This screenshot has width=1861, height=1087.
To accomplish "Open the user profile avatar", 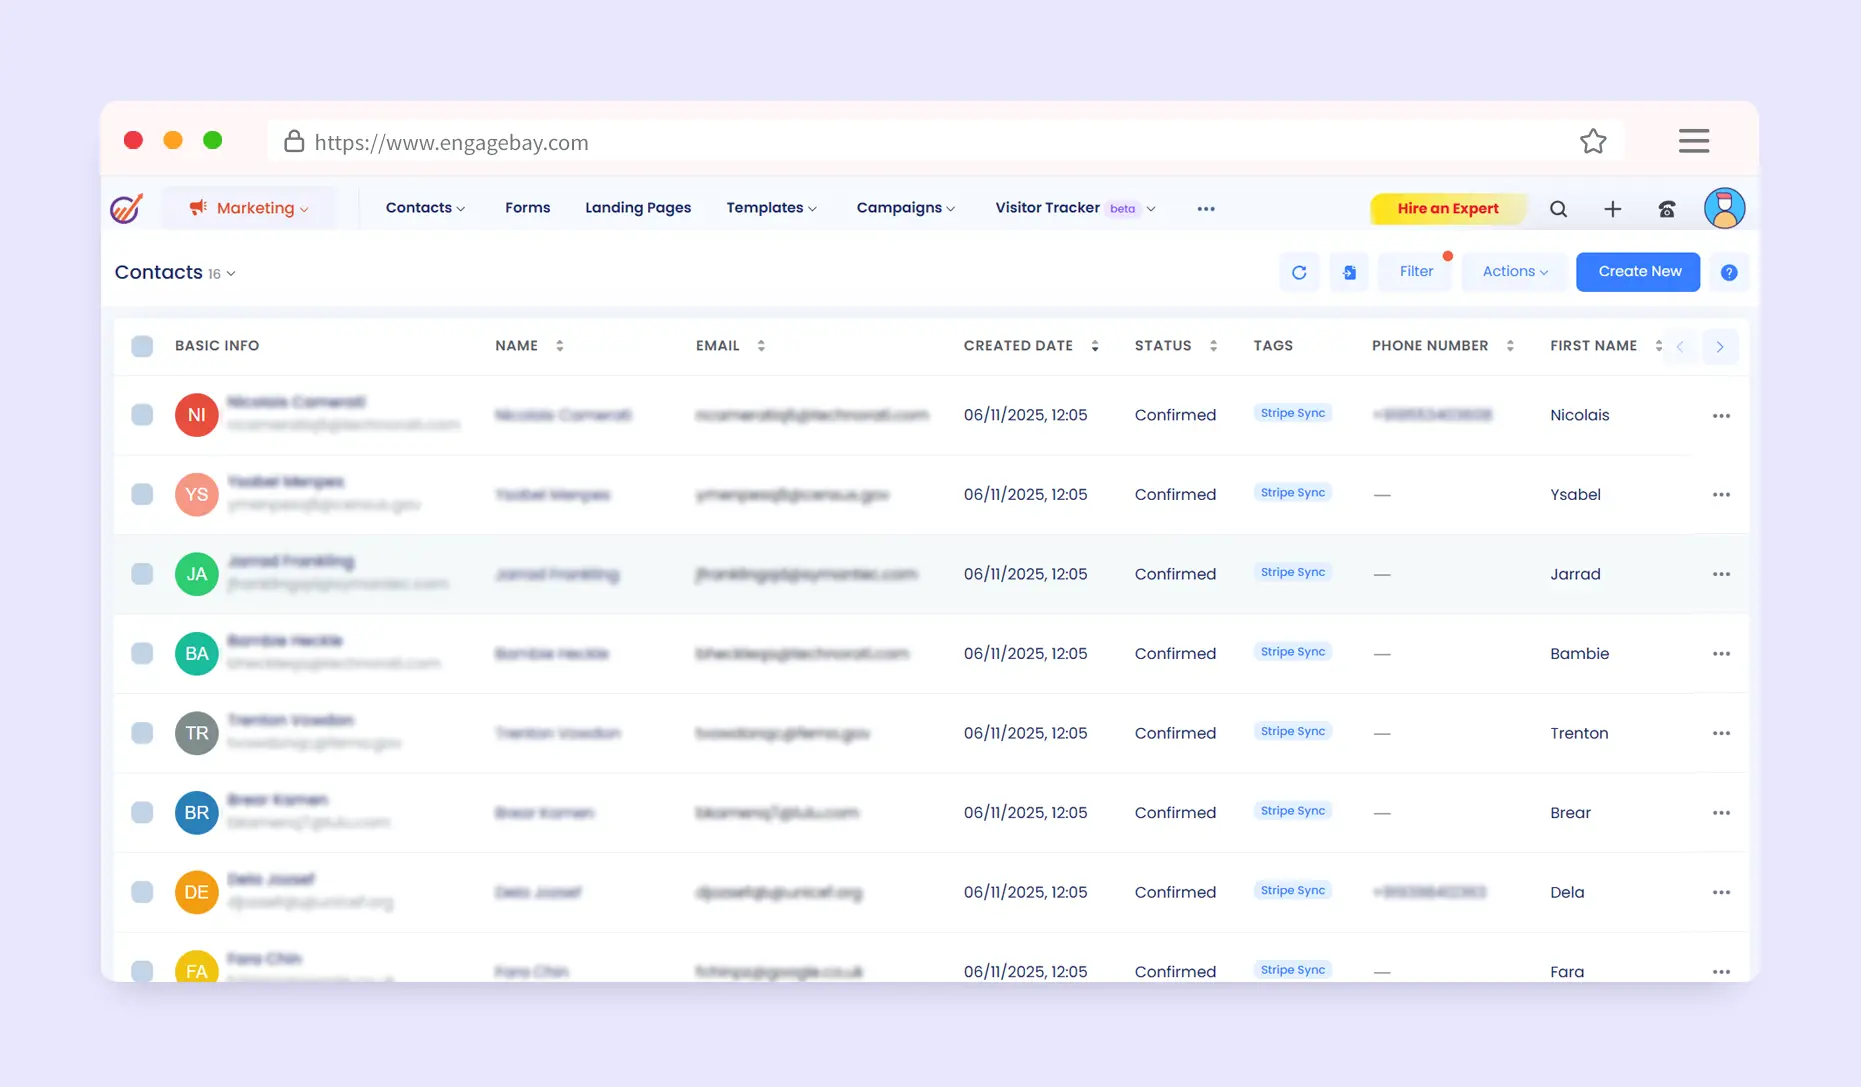I will [x=1724, y=208].
